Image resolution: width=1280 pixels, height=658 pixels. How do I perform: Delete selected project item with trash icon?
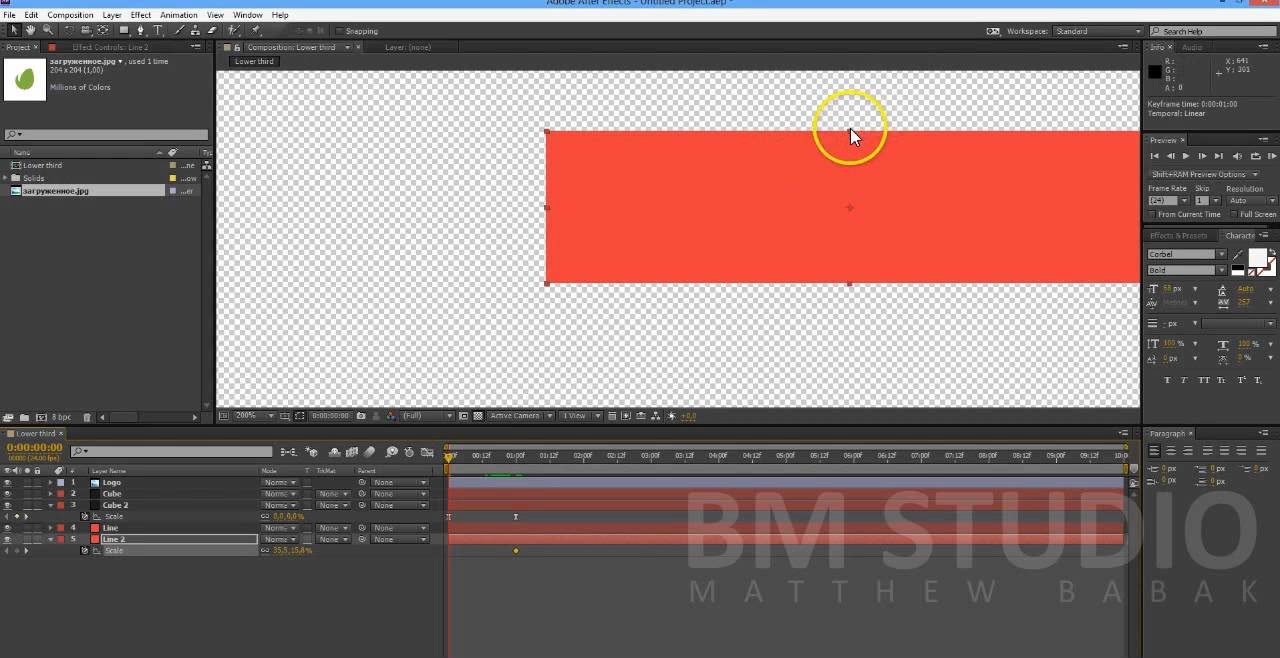click(87, 417)
